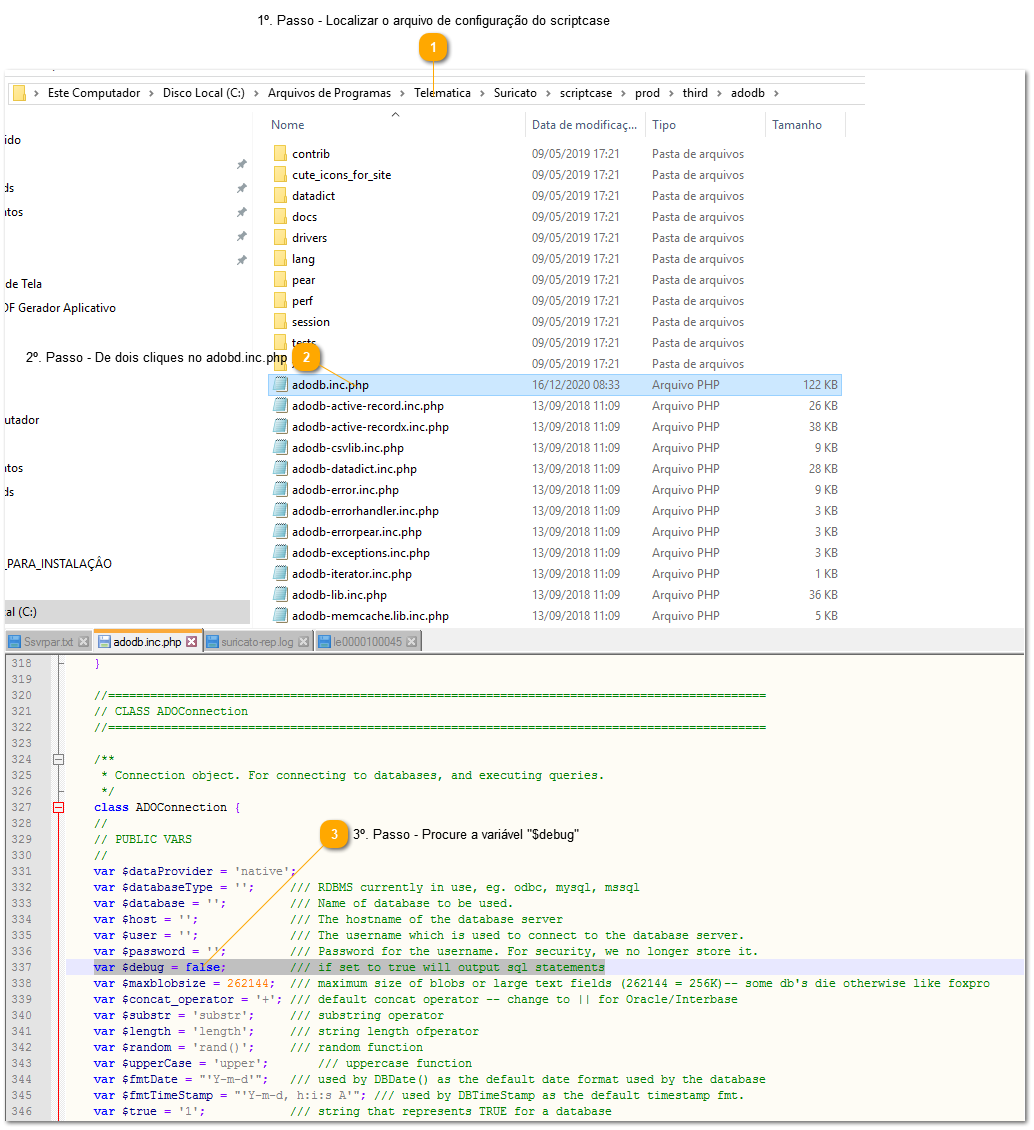
Task: Select adodb-active-record.inc.php file icon
Action: 280,405
